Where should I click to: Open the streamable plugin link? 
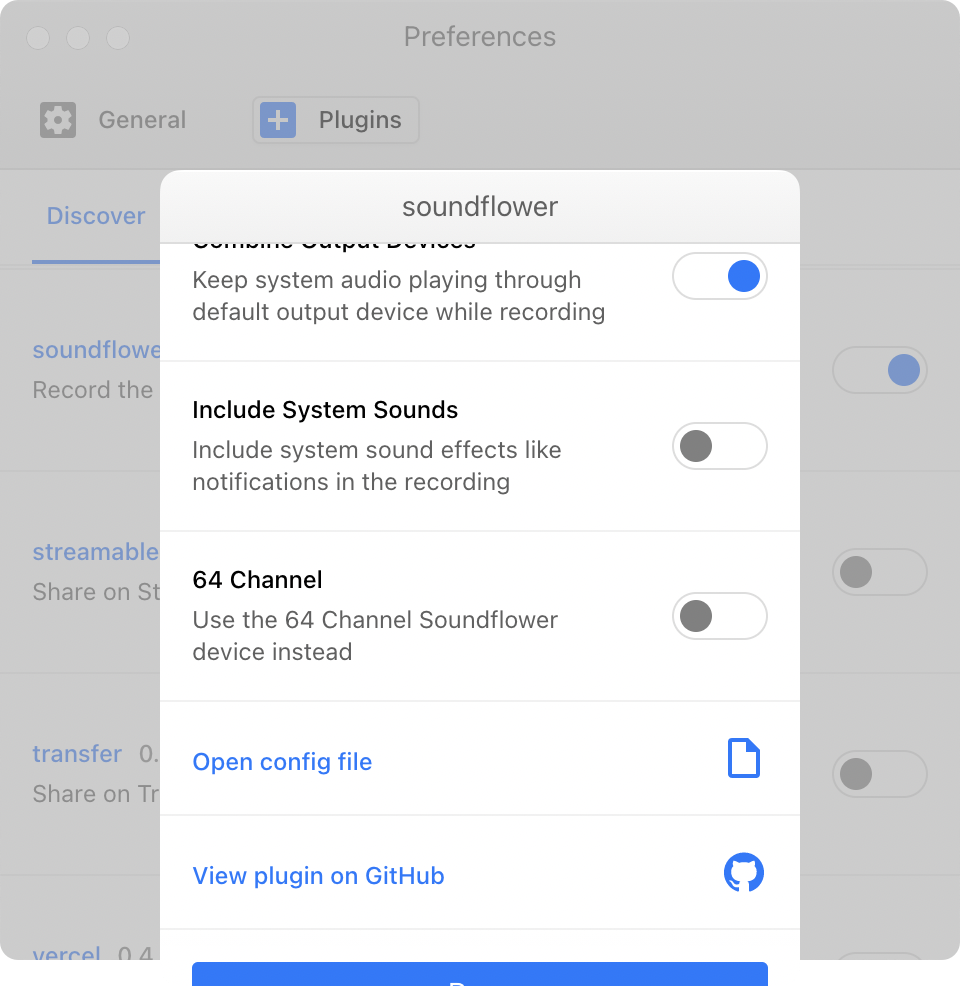[x=96, y=551]
